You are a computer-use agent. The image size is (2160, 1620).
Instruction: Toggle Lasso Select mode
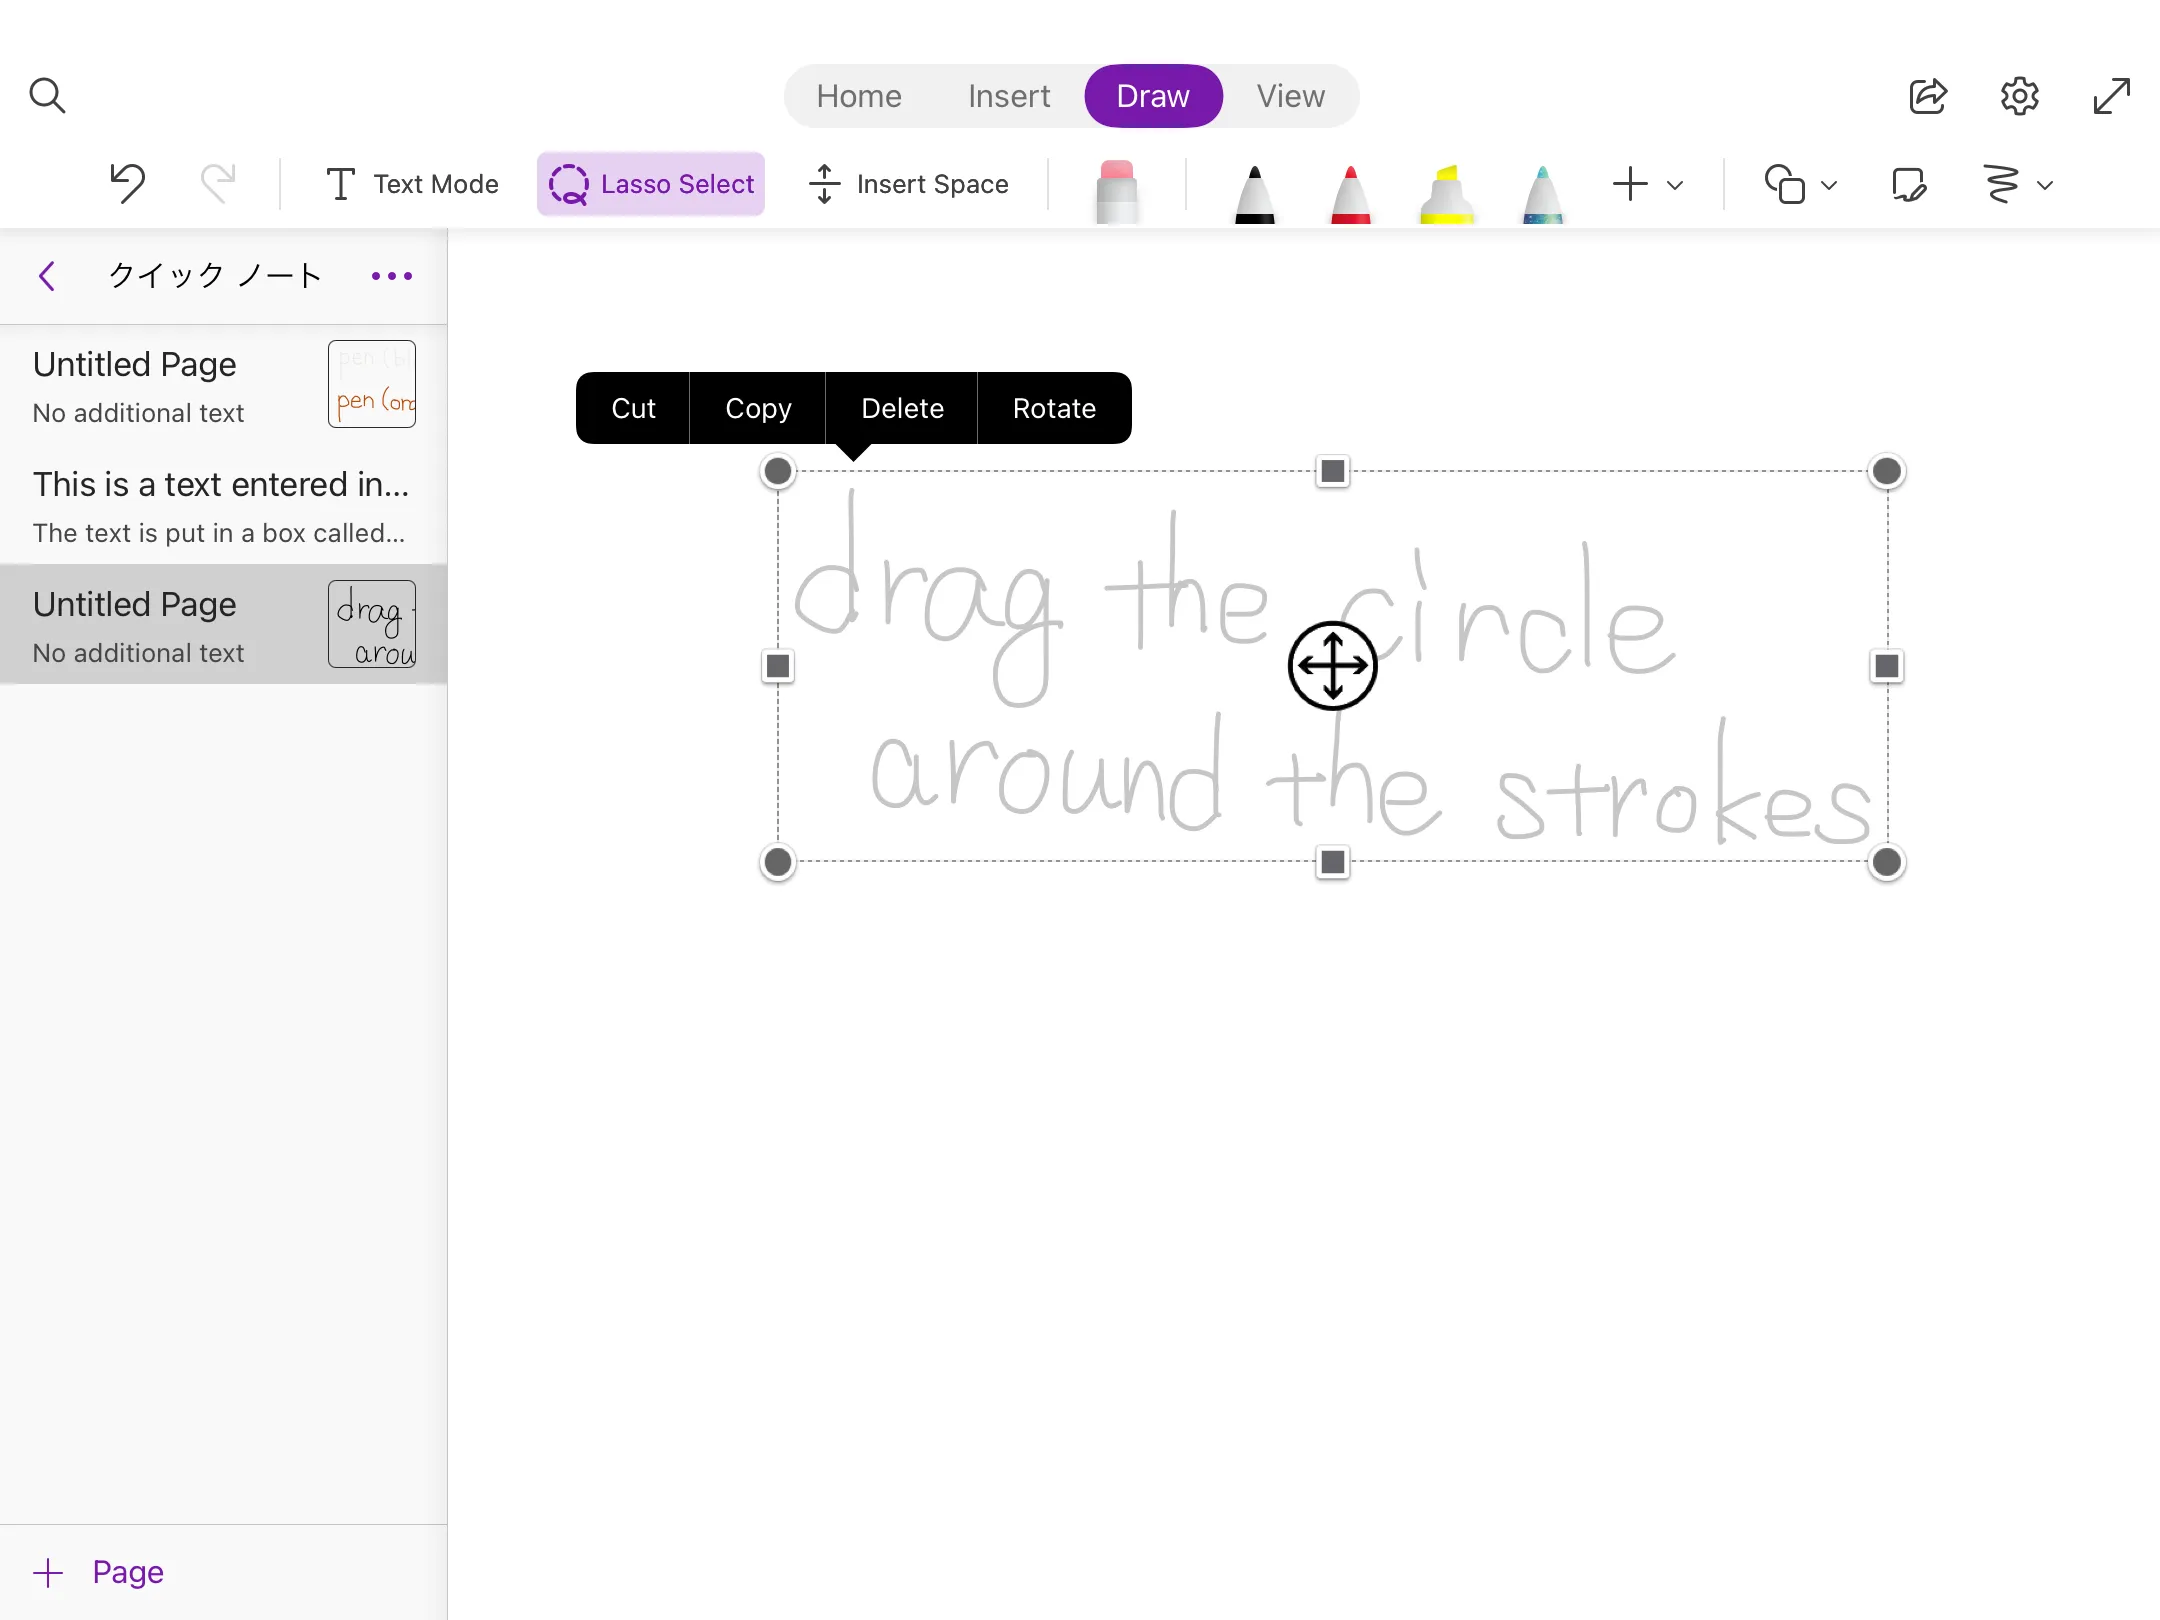(x=651, y=184)
